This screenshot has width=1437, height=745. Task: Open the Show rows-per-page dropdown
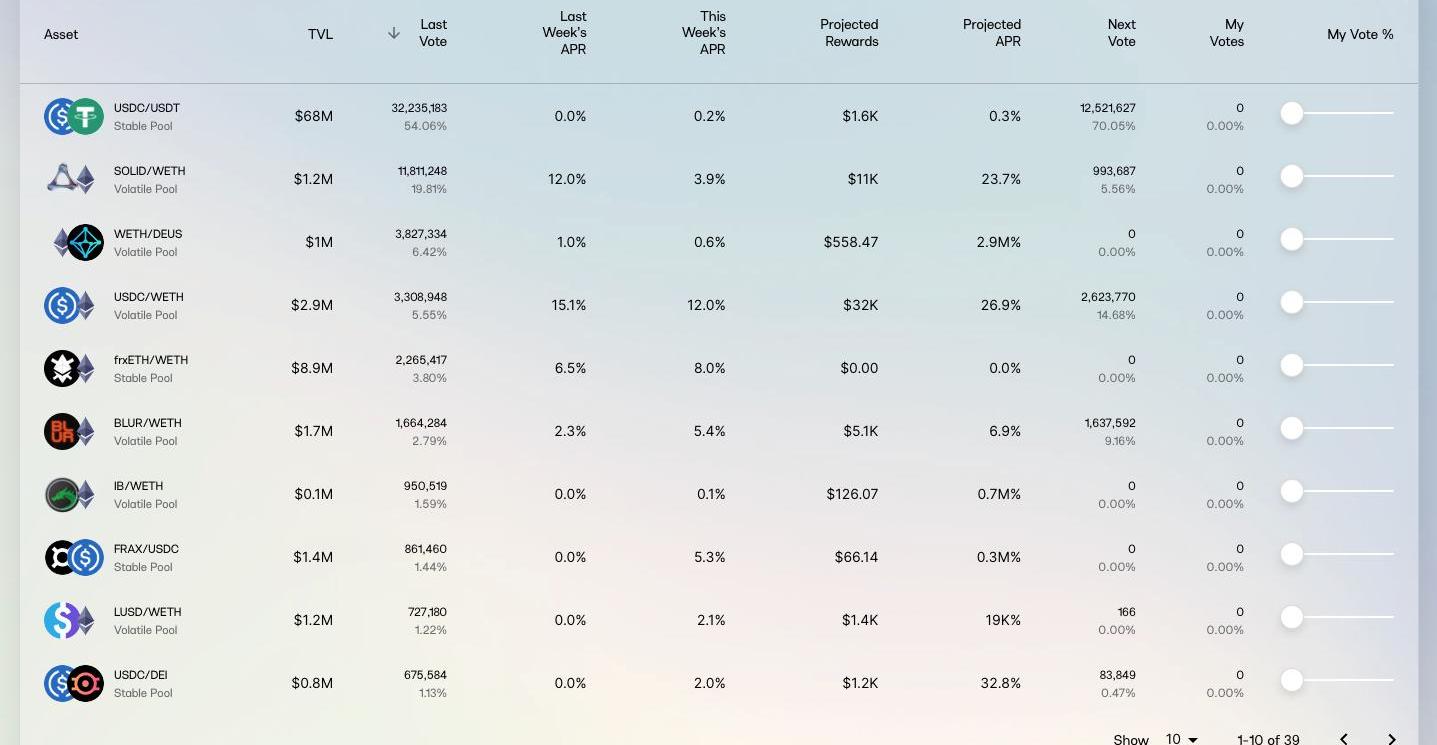(1181, 739)
